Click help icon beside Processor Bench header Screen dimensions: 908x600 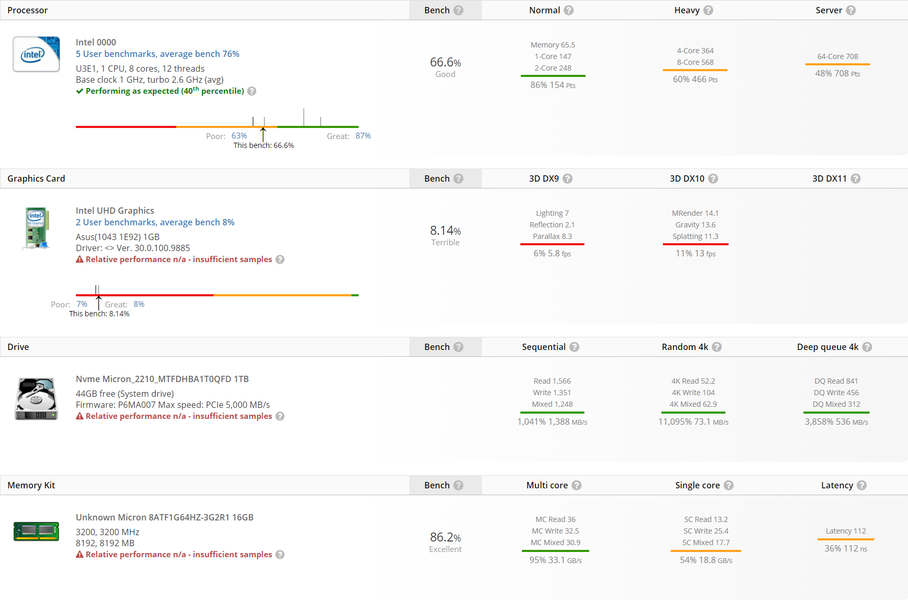pyautogui.click(x=458, y=10)
